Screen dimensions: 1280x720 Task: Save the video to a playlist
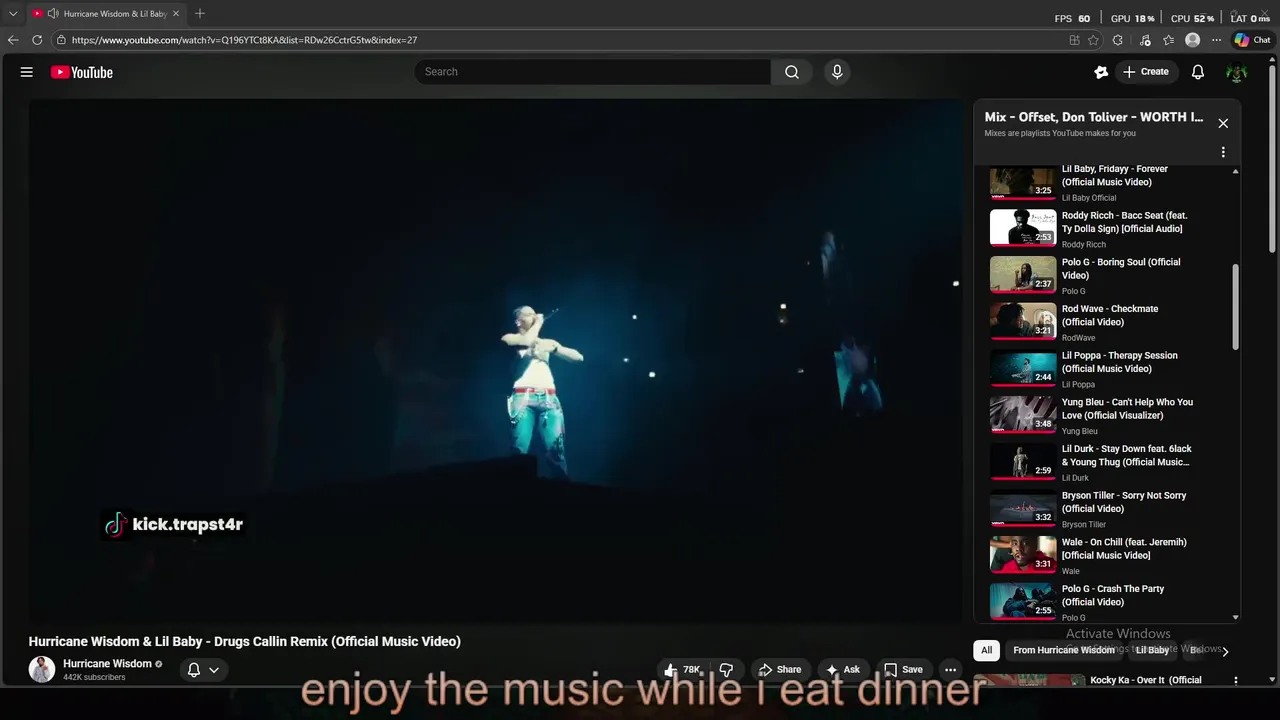pos(903,670)
